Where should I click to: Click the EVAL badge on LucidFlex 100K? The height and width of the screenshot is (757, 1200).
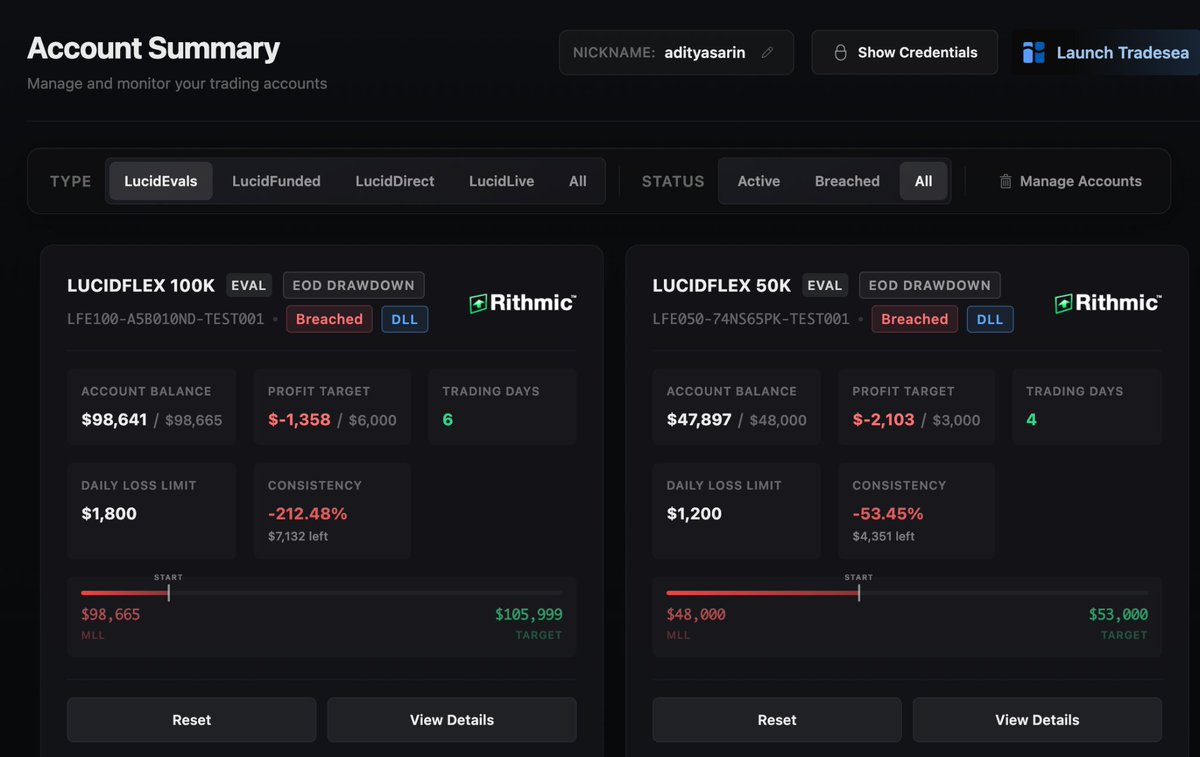[x=249, y=285]
